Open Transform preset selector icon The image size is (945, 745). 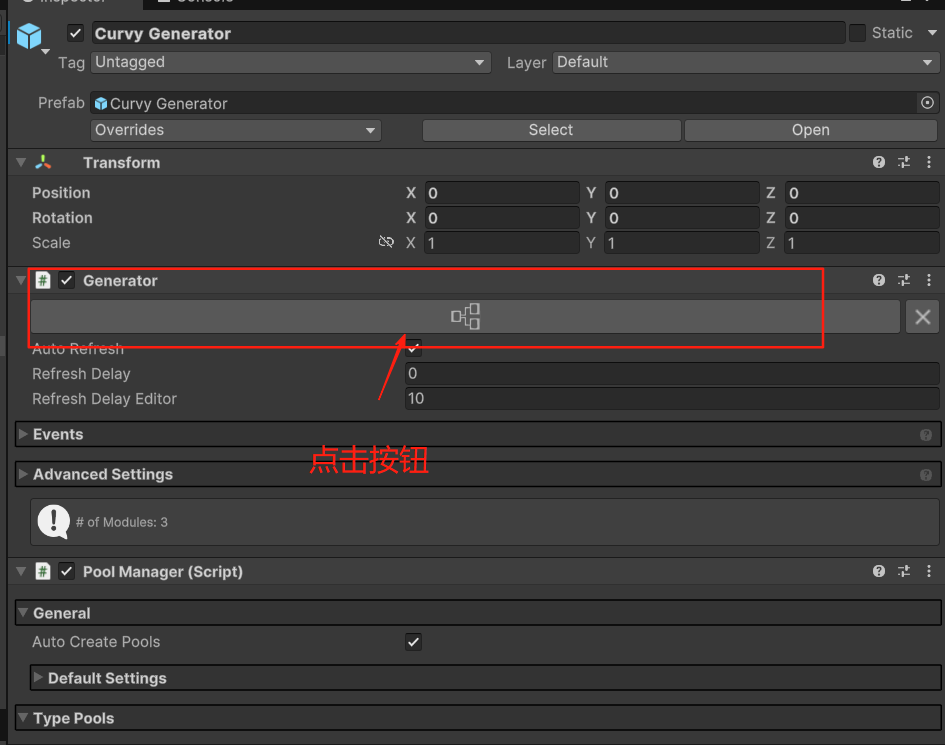(904, 162)
